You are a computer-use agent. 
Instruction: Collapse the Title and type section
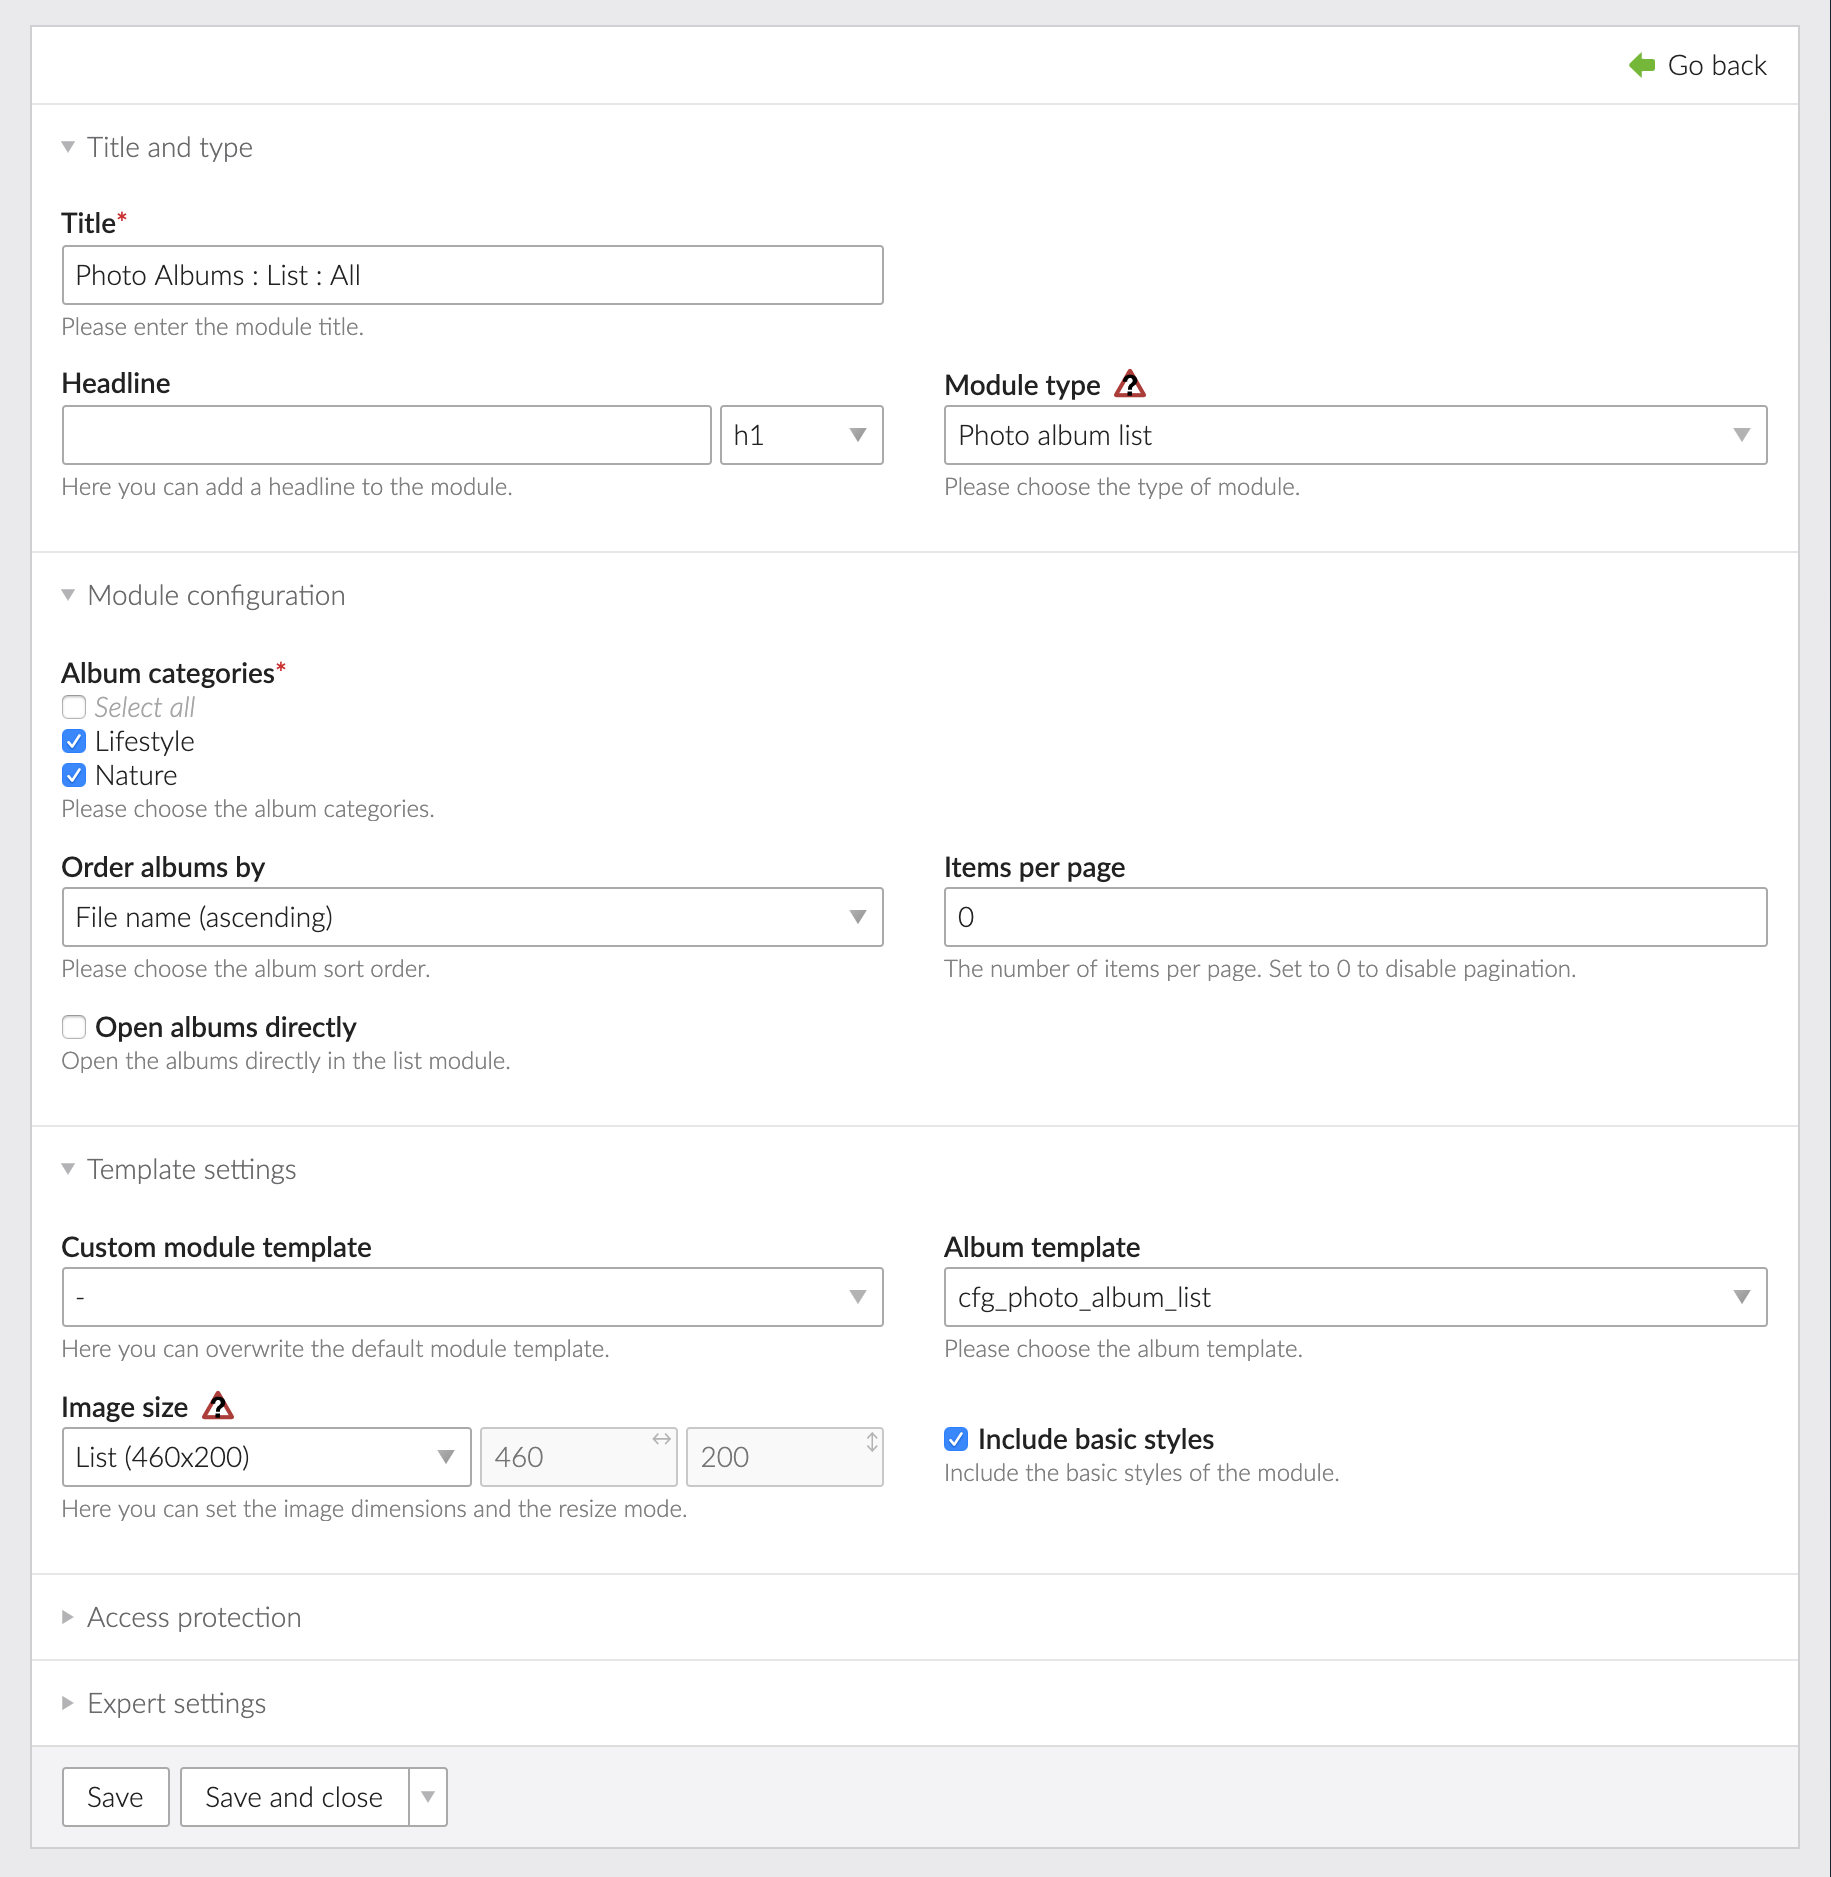169,147
